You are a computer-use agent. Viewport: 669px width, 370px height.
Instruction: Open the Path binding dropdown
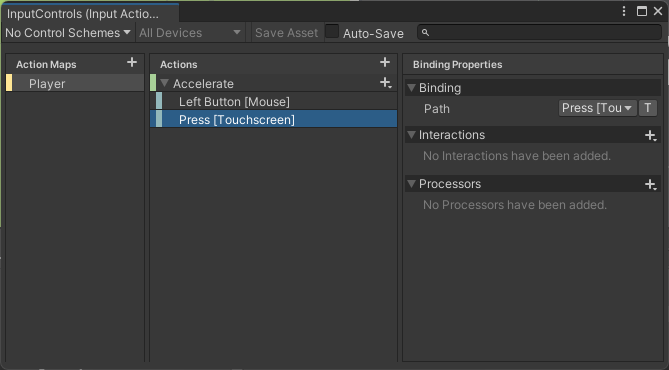tap(597, 108)
